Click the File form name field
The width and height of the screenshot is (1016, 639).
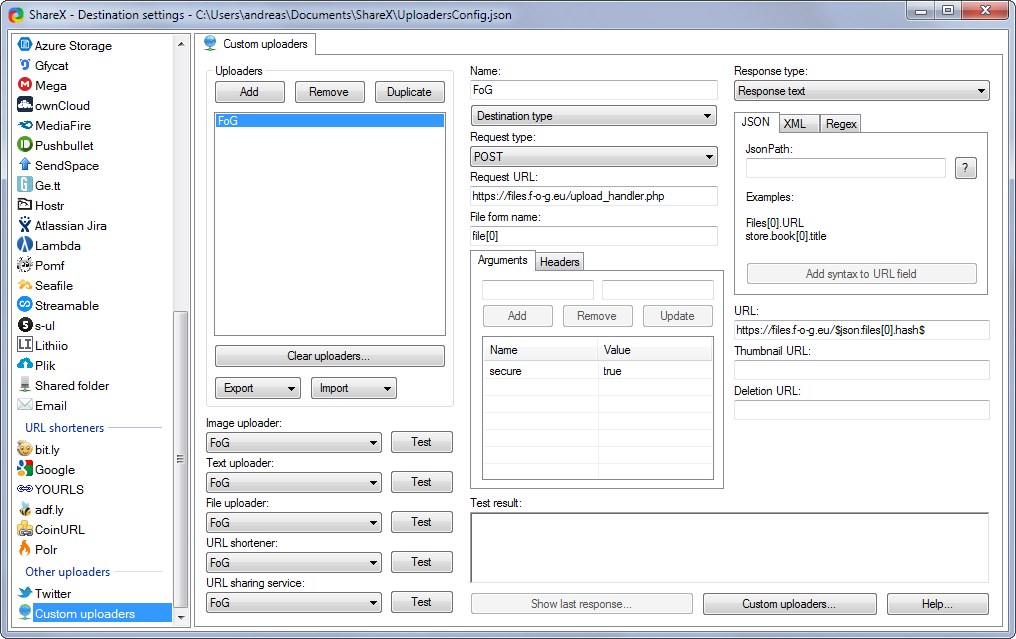594,236
